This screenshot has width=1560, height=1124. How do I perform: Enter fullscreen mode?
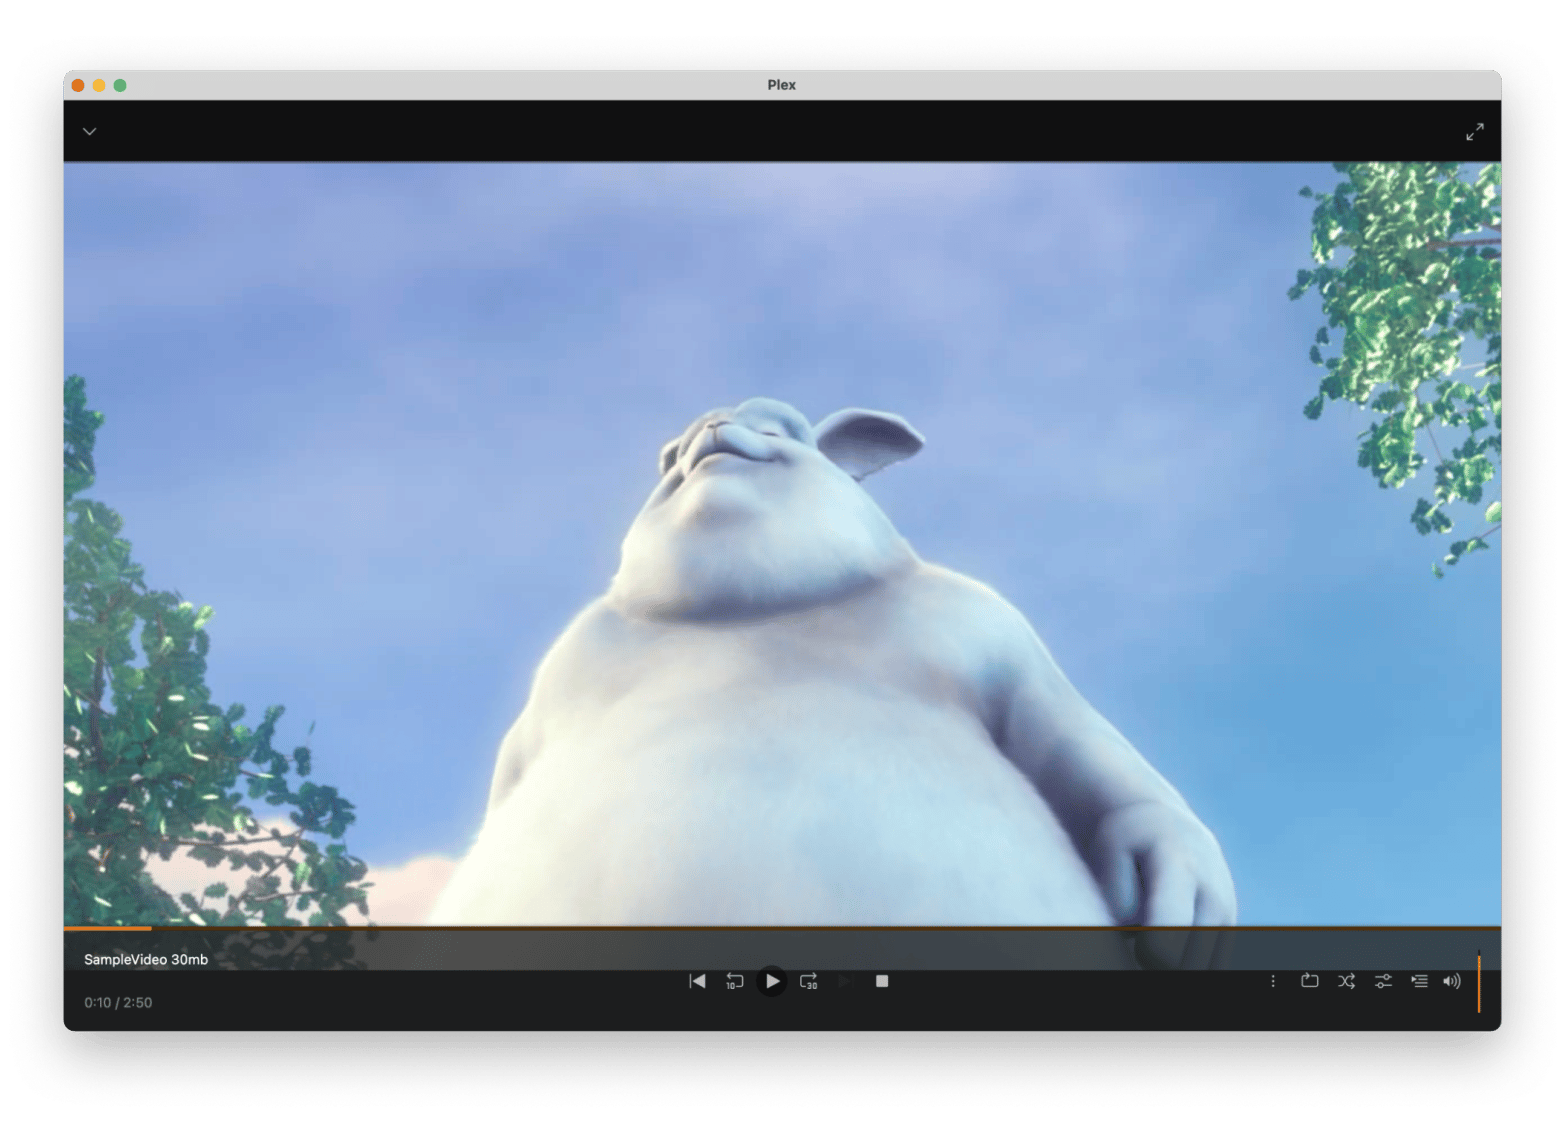(x=1474, y=131)
